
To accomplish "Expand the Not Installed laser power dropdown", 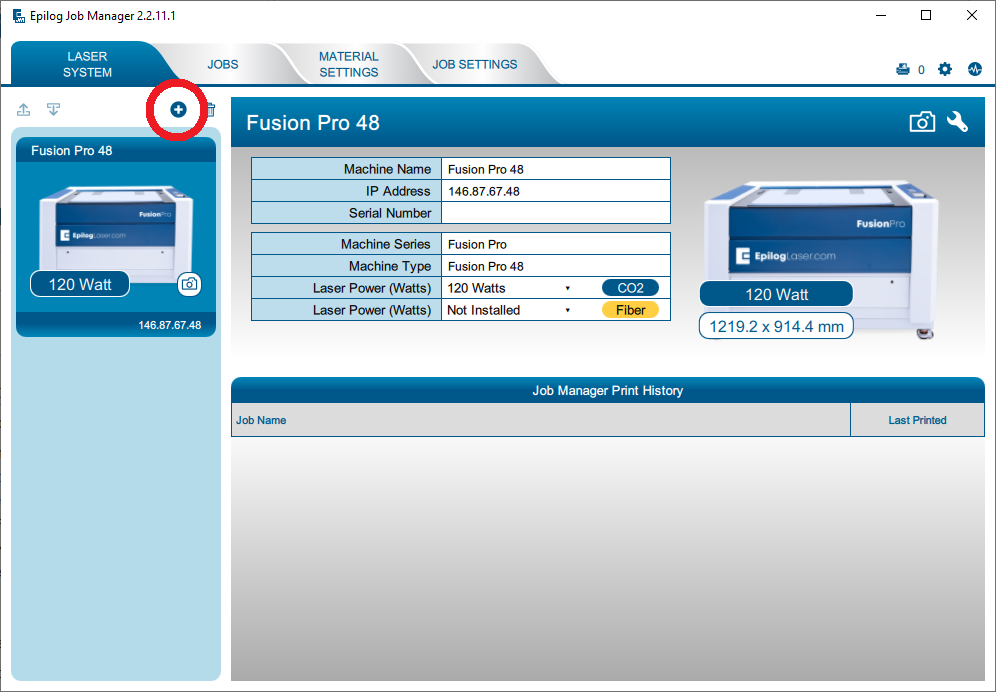I will point(567,310).
